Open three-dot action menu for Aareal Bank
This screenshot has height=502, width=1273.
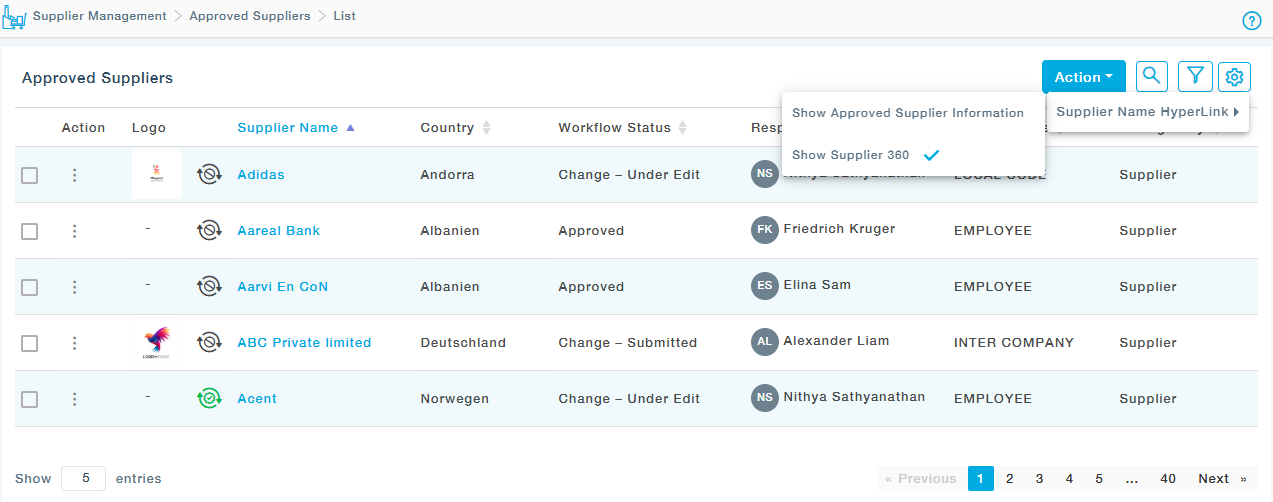74,231
